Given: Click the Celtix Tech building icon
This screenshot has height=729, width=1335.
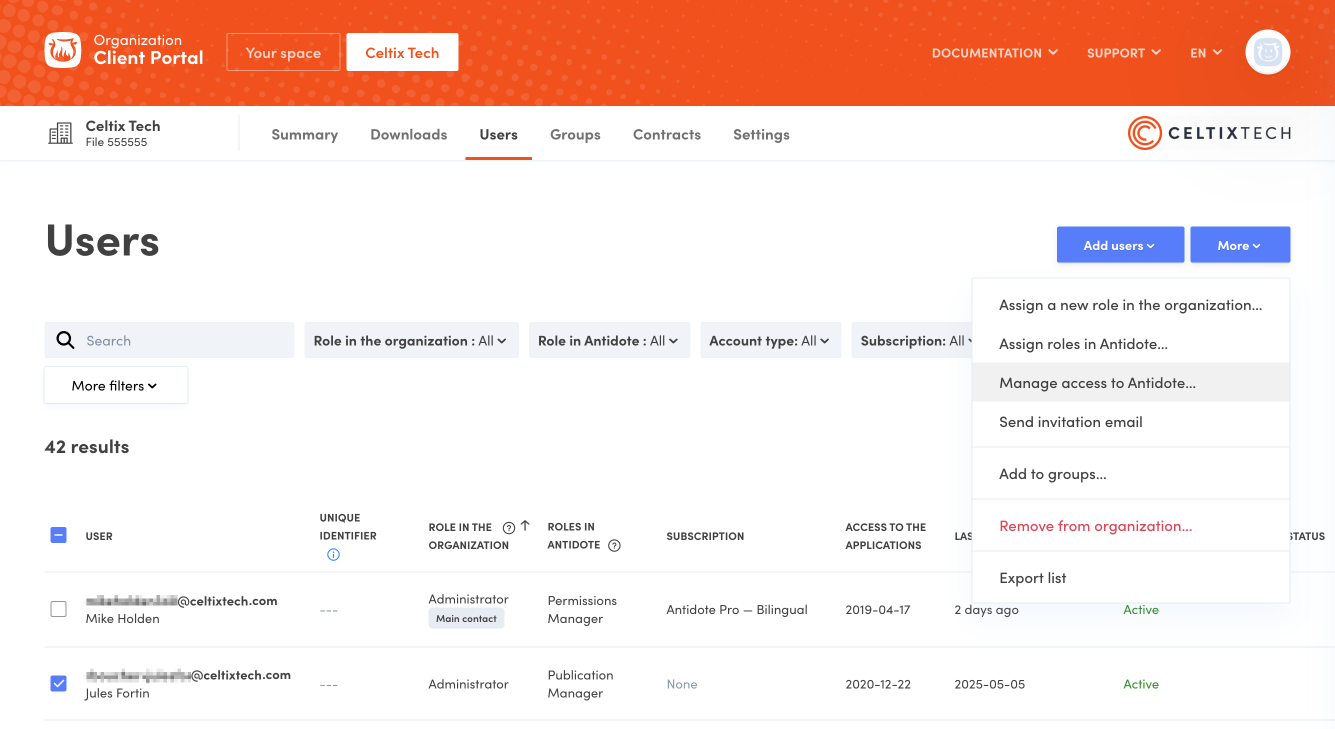Looking at the screenshot, I should click(61, 133).
